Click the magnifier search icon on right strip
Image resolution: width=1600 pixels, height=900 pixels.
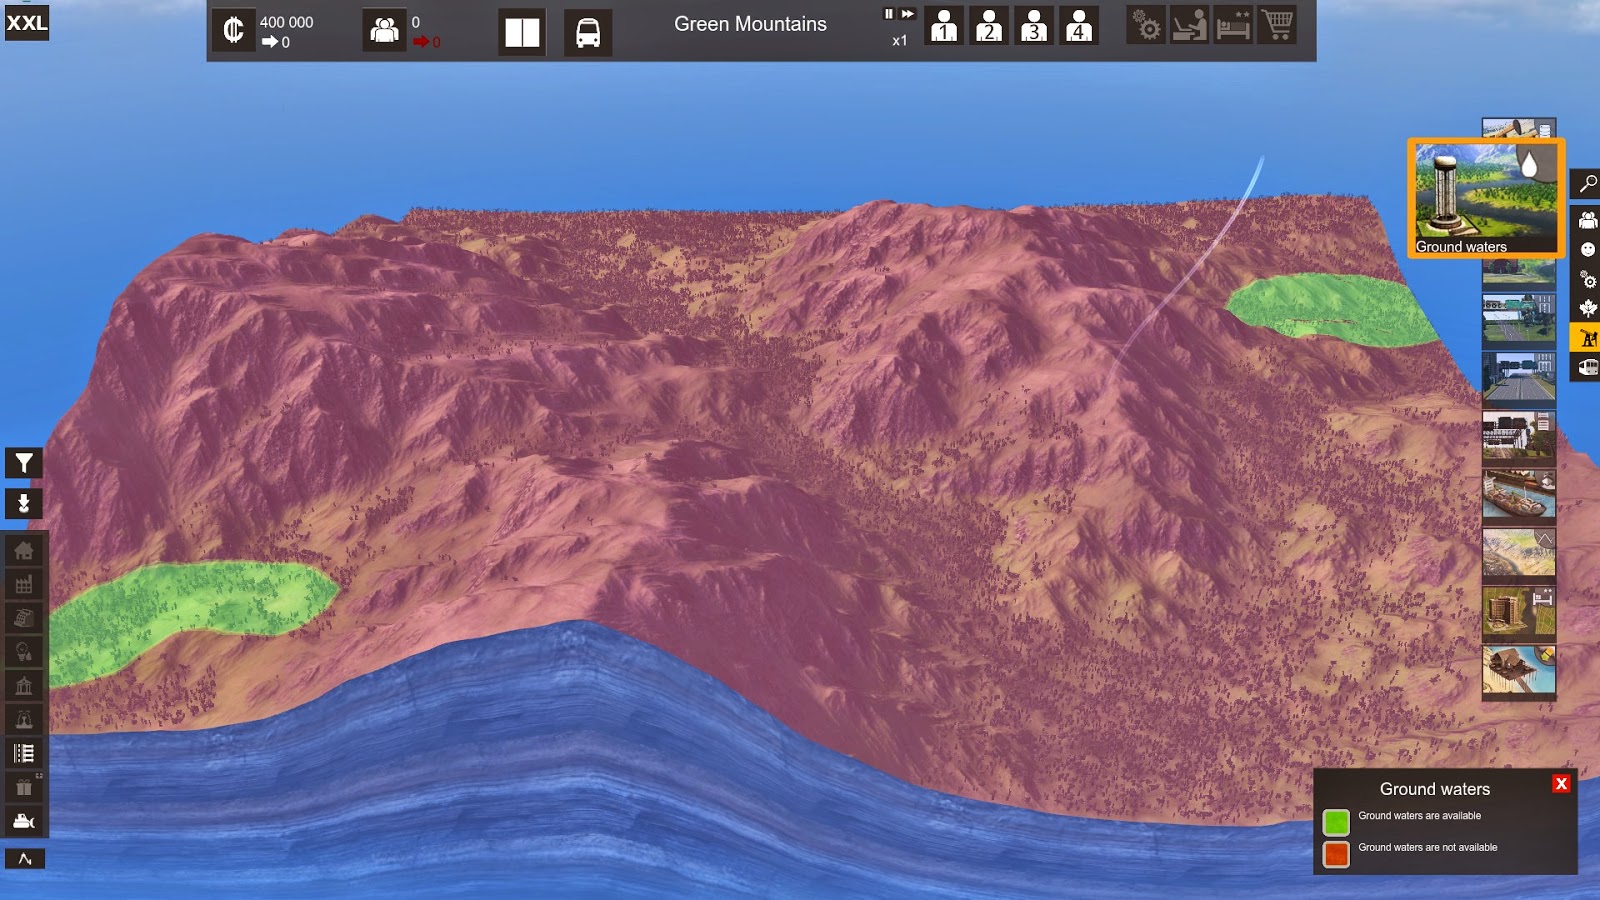tap(1586, 185)
